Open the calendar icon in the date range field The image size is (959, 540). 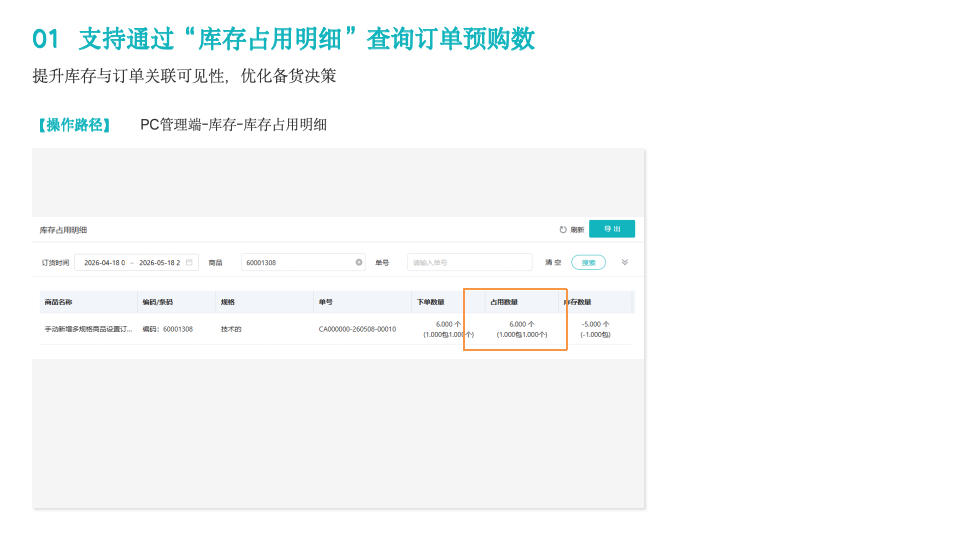[189, 262]
